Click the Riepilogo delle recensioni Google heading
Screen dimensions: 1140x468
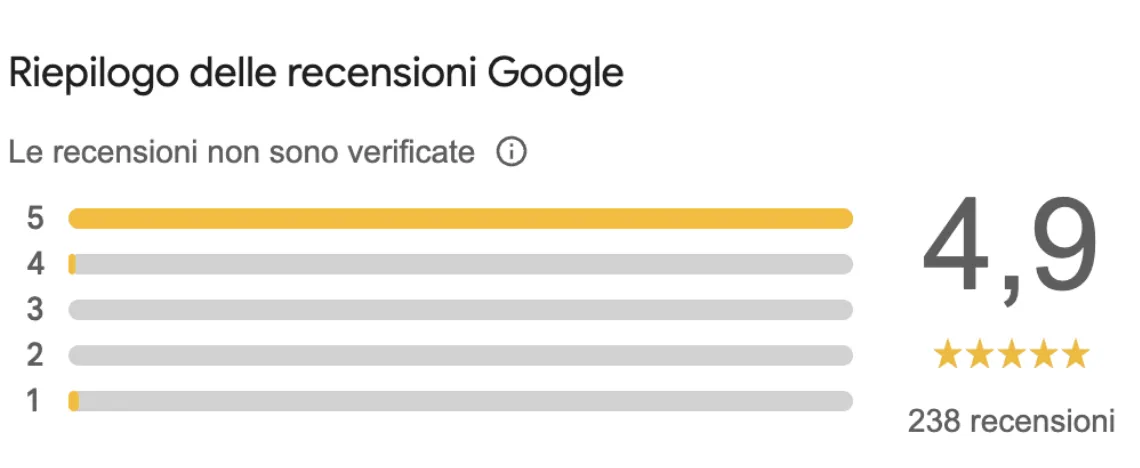(316, 75)
